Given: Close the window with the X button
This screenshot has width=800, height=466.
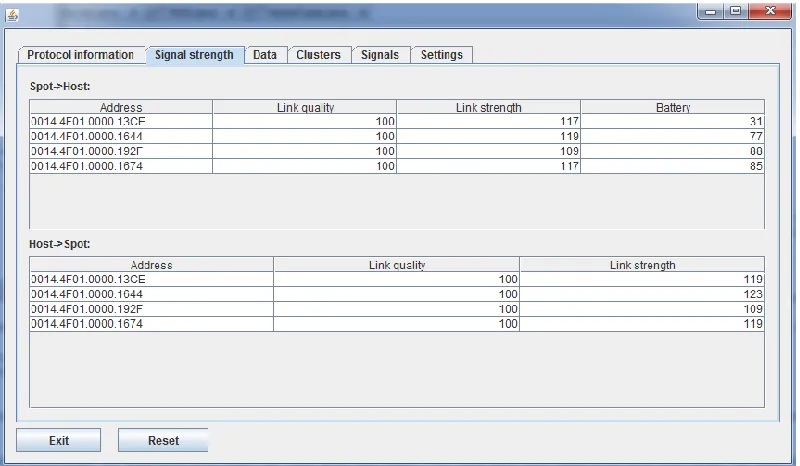Looking at the screenshot, I should (770, 11).
